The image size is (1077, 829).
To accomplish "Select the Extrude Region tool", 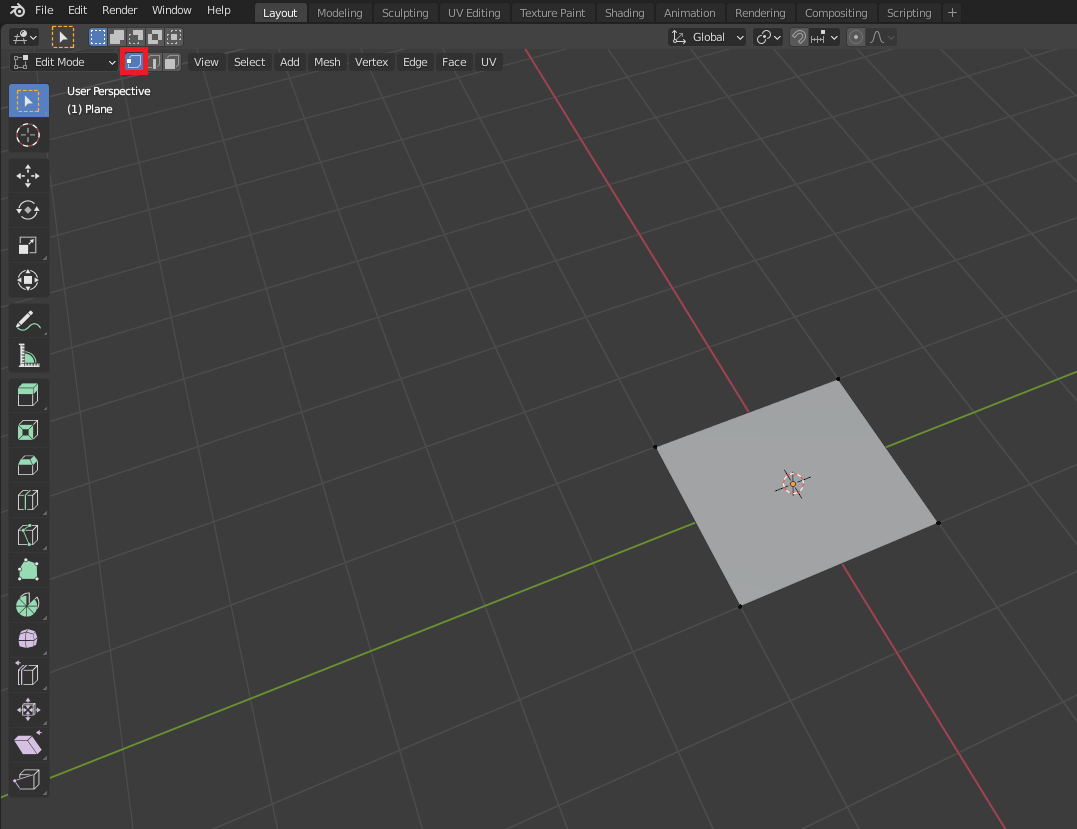I will (x=28, y=395).
